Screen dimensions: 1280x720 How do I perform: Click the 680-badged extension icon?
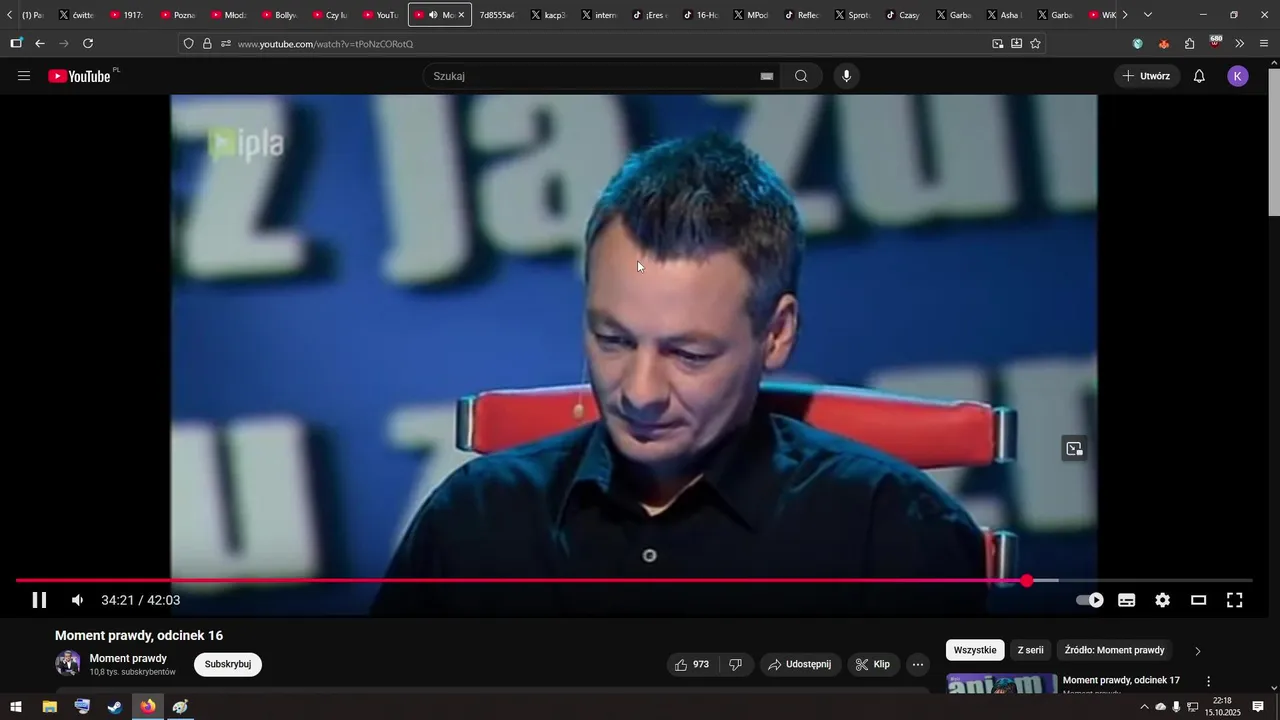point(1215,43)
